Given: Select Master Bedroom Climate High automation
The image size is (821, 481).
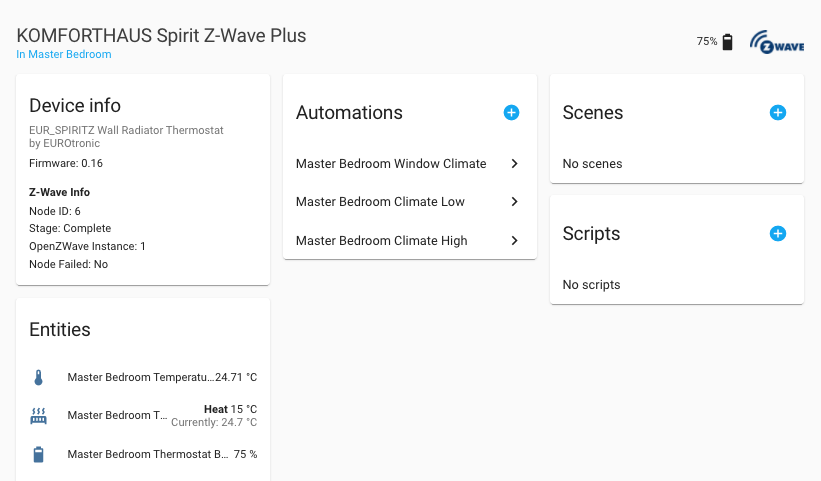Looking at the screenshot, I should coord(381,241).
